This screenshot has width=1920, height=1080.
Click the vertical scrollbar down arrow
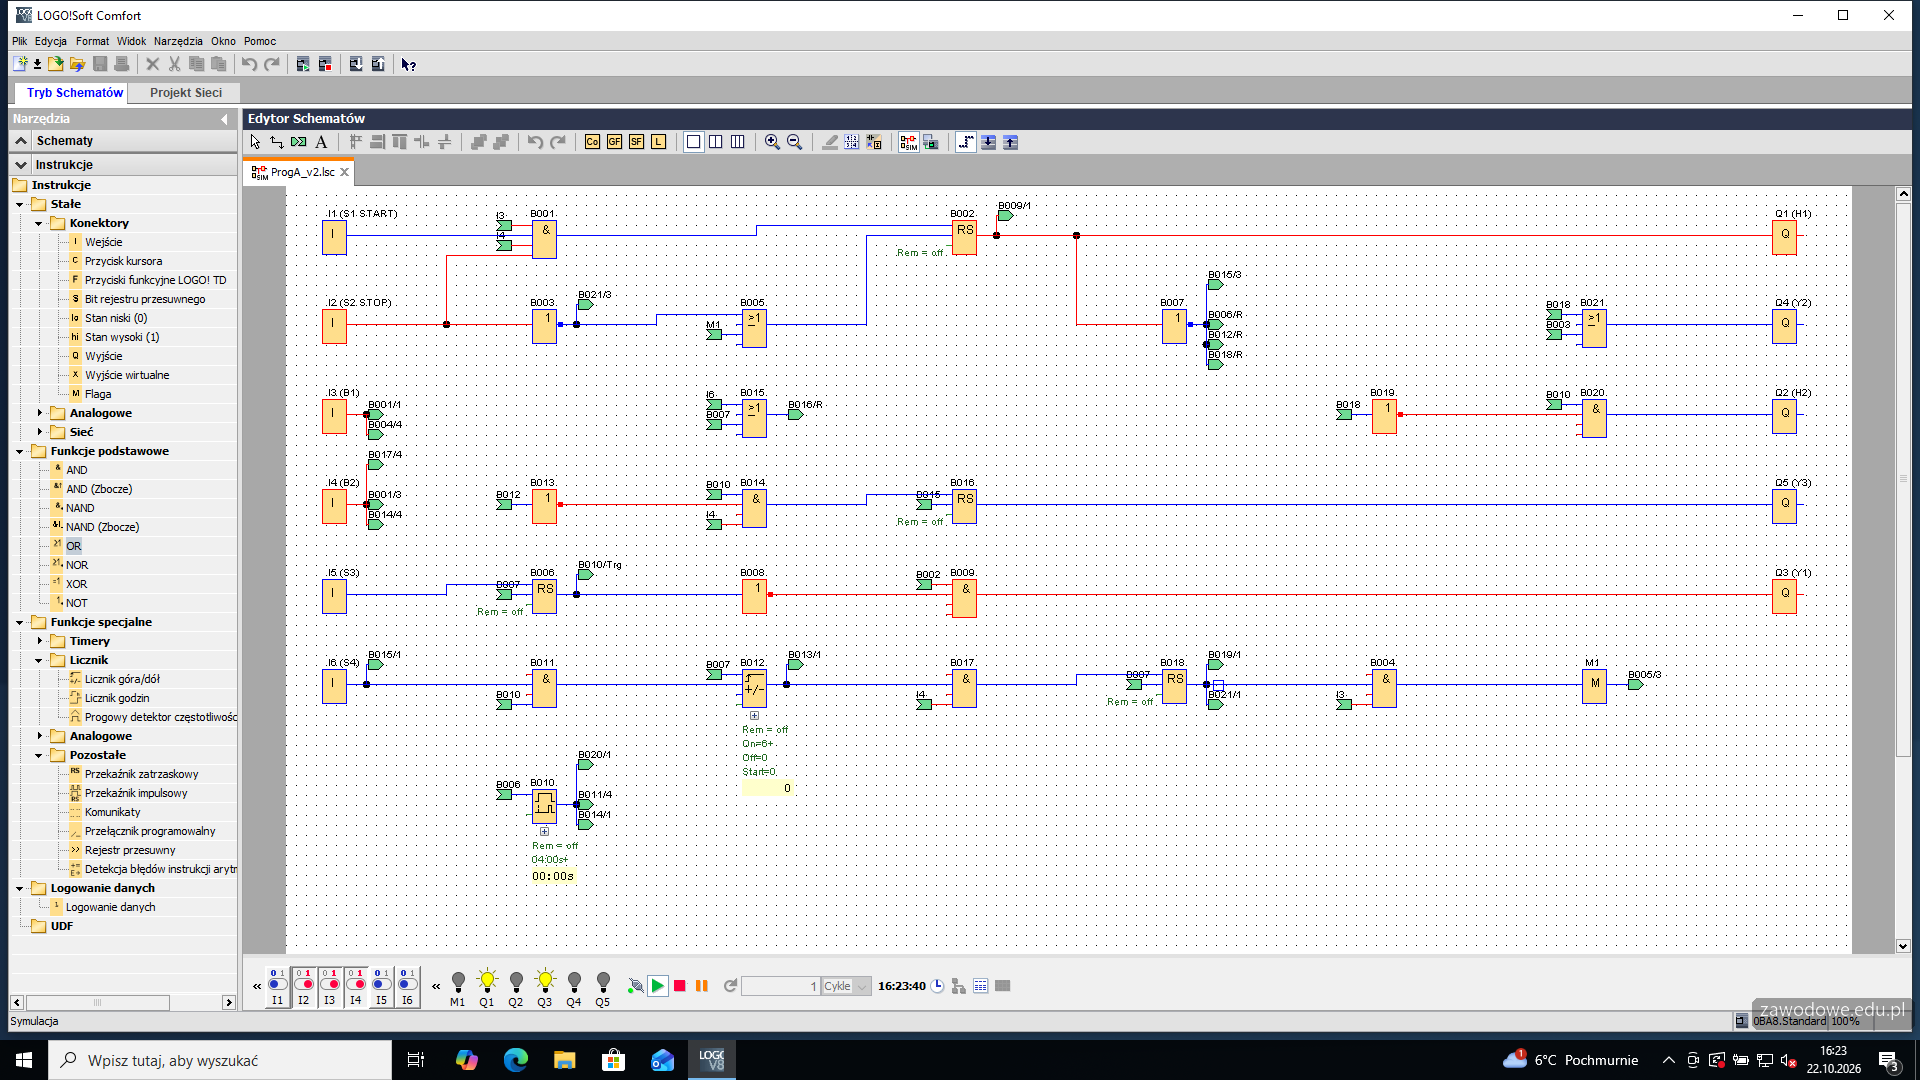tap(1903, 946)
